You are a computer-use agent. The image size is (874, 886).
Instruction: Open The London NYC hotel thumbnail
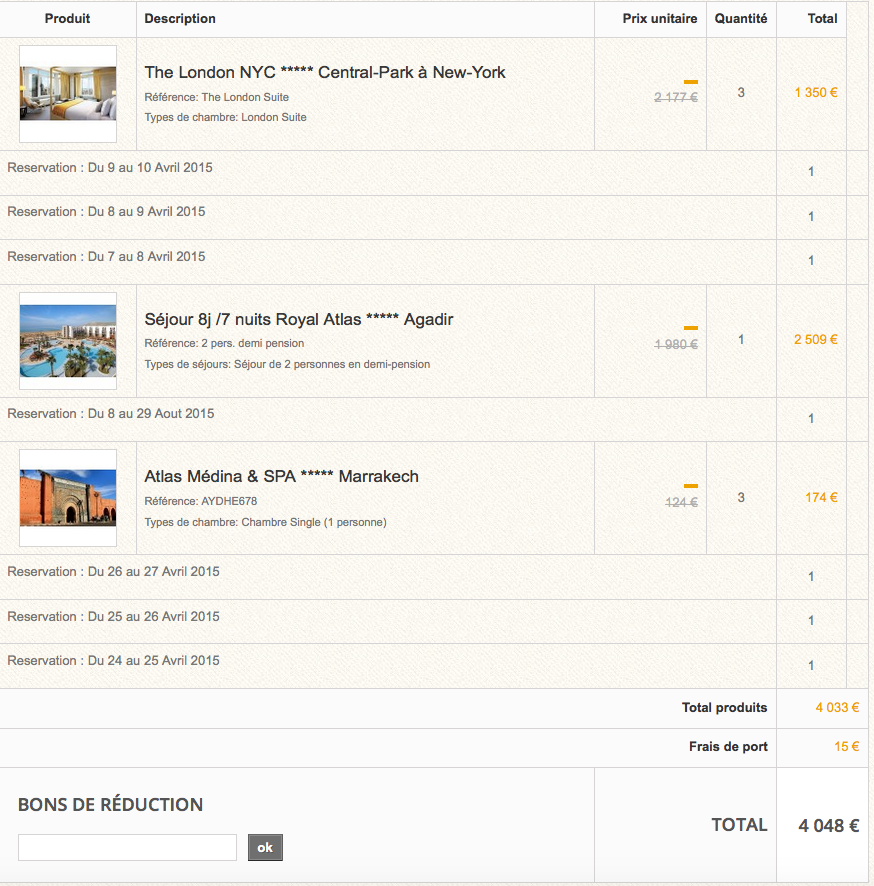68,94
